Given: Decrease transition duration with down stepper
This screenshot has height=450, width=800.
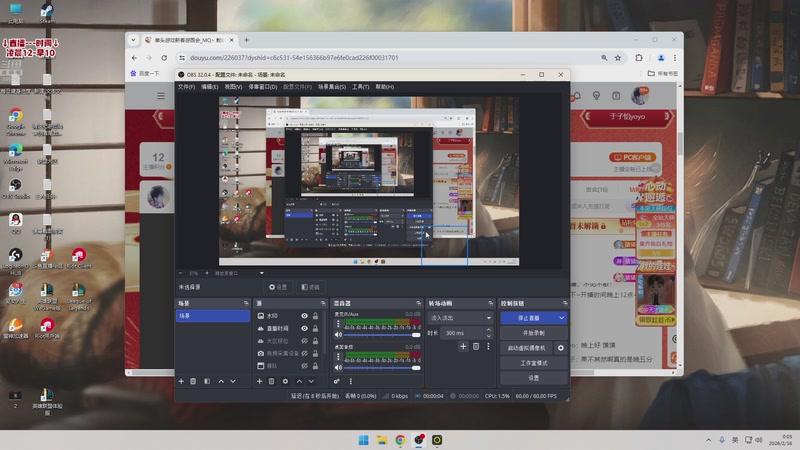Looking at the screenshot, I should pos(489,336).
